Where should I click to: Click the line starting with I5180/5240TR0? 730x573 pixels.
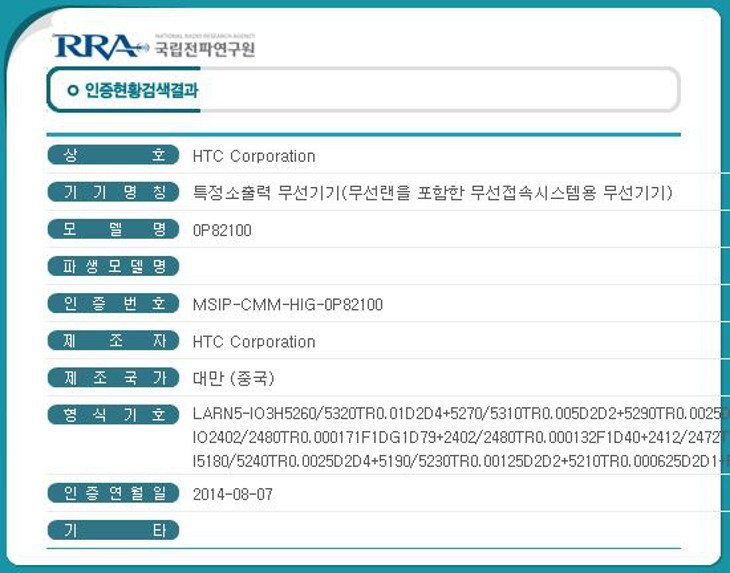tap(461, 461)
